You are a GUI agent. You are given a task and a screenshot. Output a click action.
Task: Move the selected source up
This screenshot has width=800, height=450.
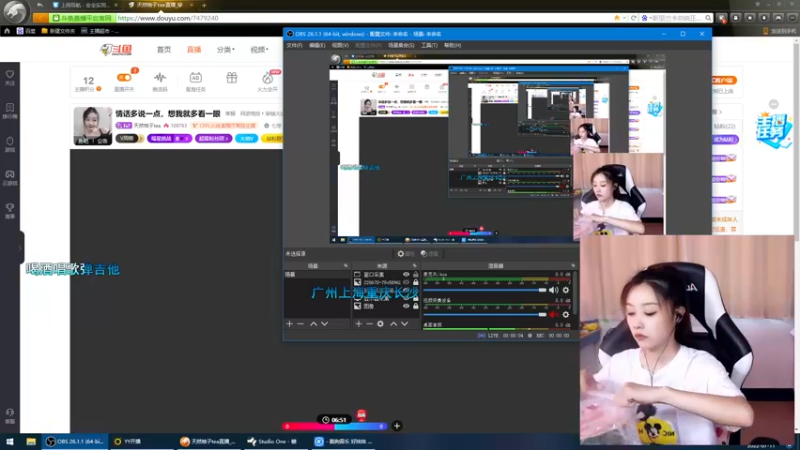click(x=393, y=324)
